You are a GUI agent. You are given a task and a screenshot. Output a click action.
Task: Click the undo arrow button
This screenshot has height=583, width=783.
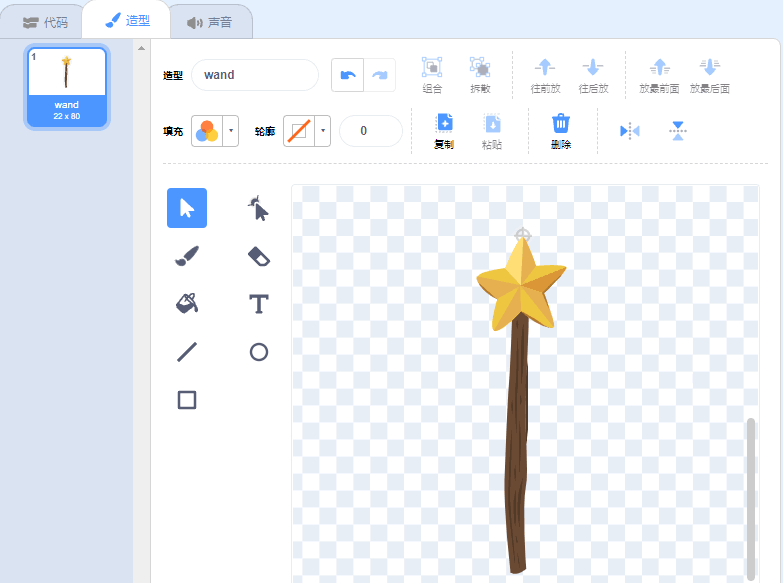pos(348,75)
